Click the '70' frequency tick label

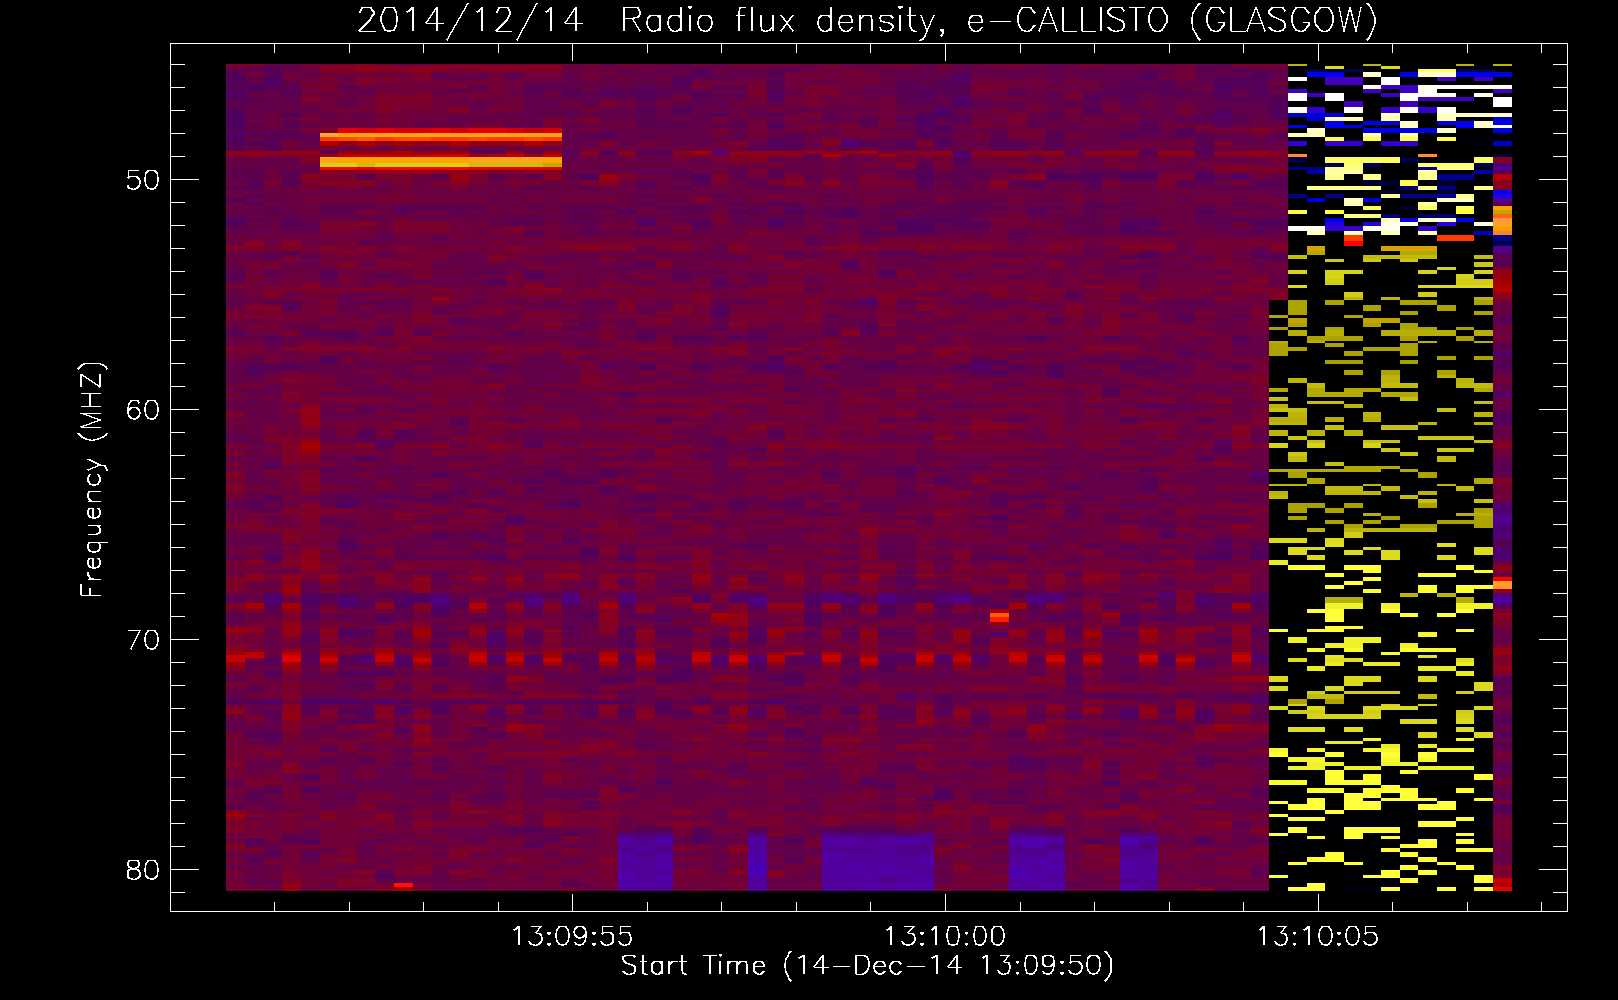tap(143, 640)
